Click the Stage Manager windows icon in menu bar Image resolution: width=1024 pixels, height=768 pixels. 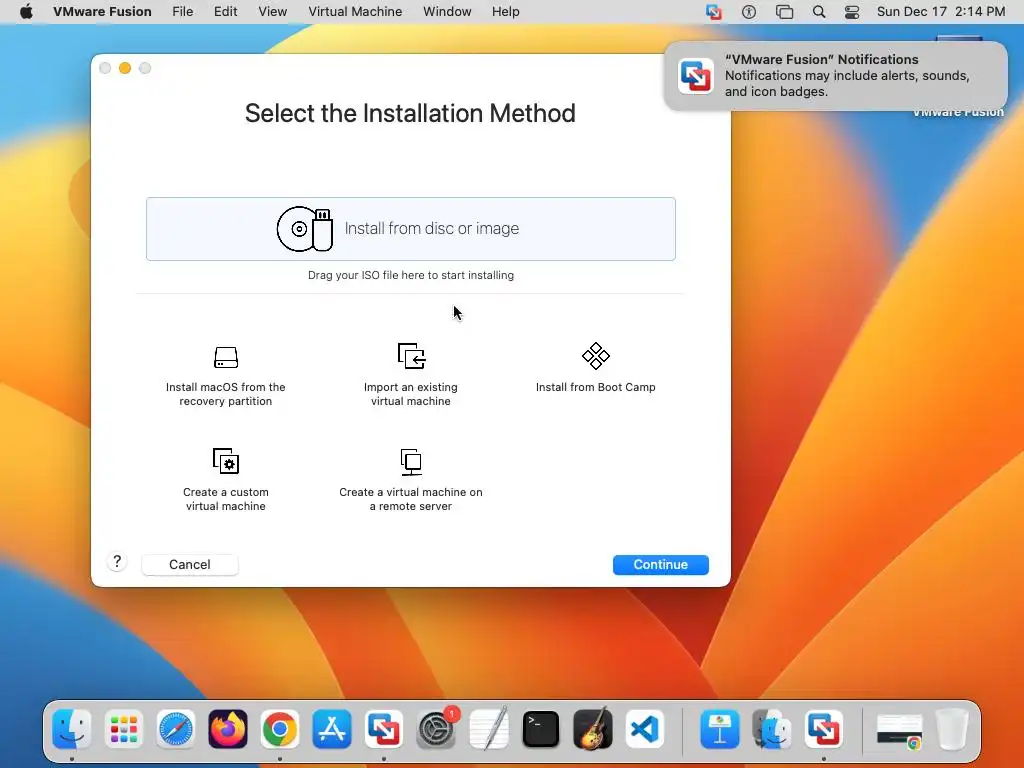click(x=784, y=12)
